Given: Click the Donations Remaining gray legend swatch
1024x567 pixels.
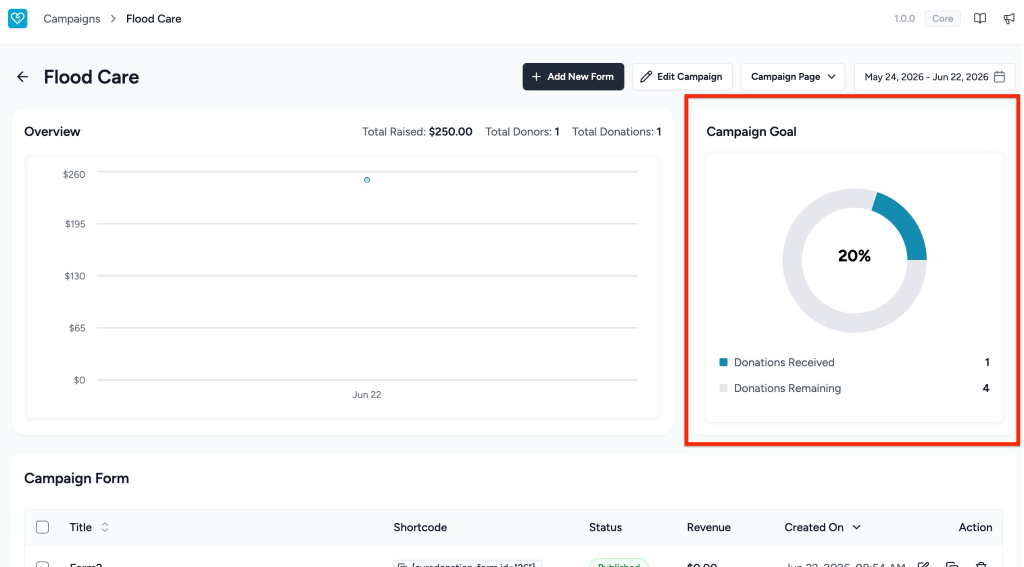Looking at the screenshot, I should (723, 388).
